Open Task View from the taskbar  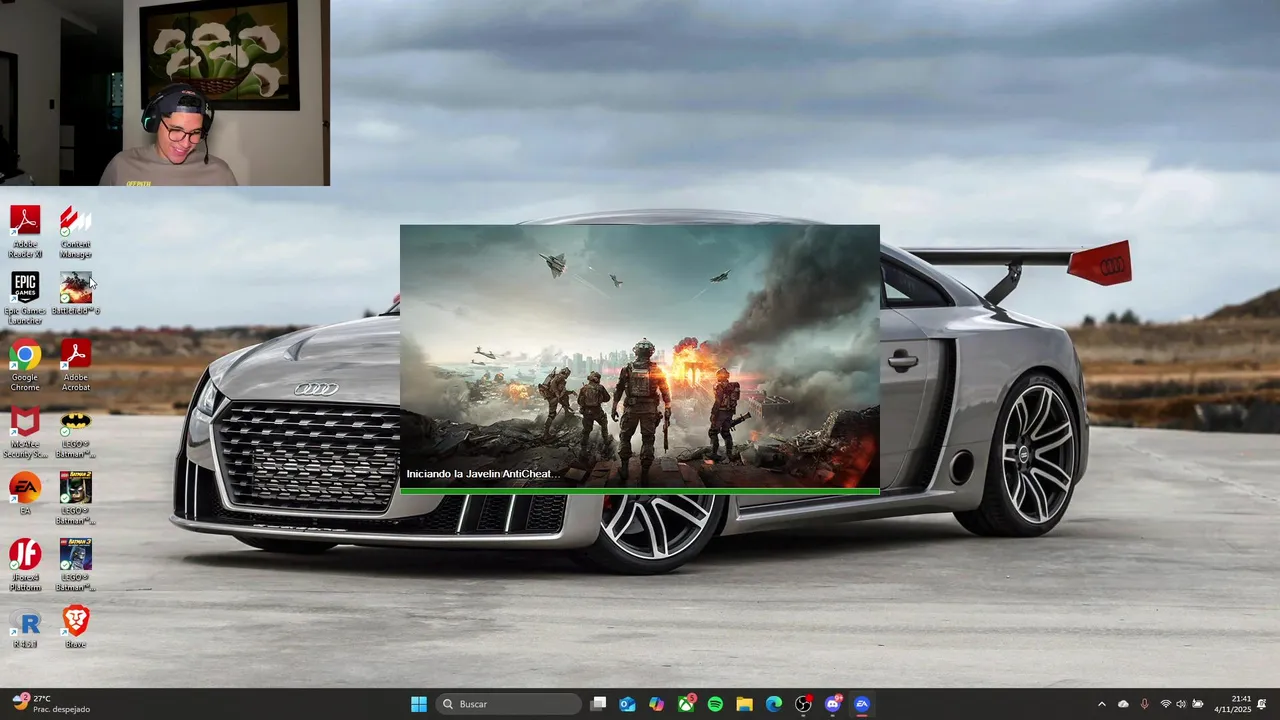(x=598, y=704)
